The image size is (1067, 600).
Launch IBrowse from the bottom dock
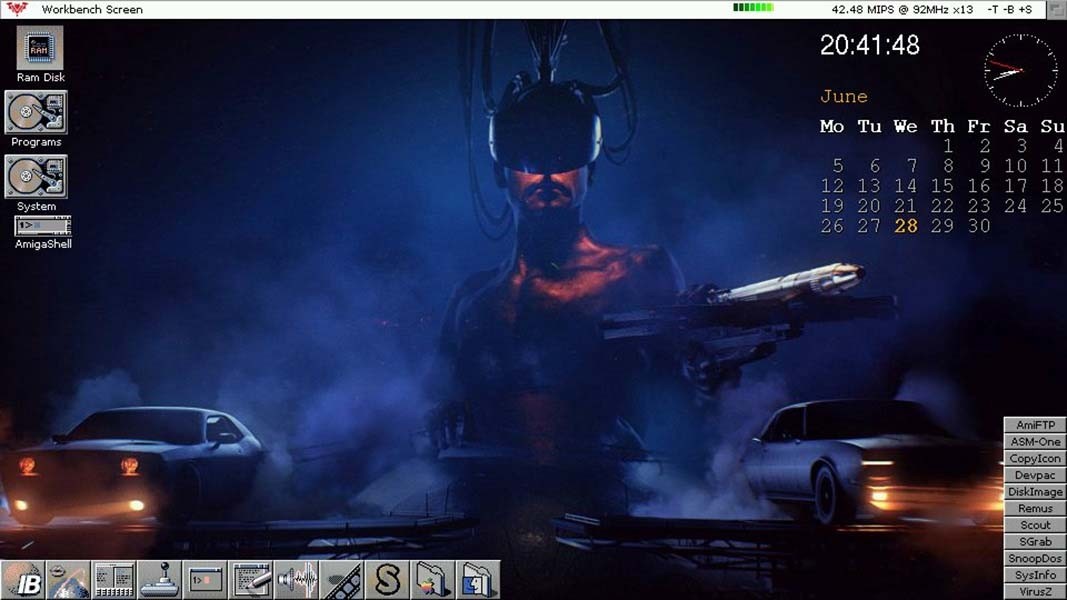(x=23, y=580)
